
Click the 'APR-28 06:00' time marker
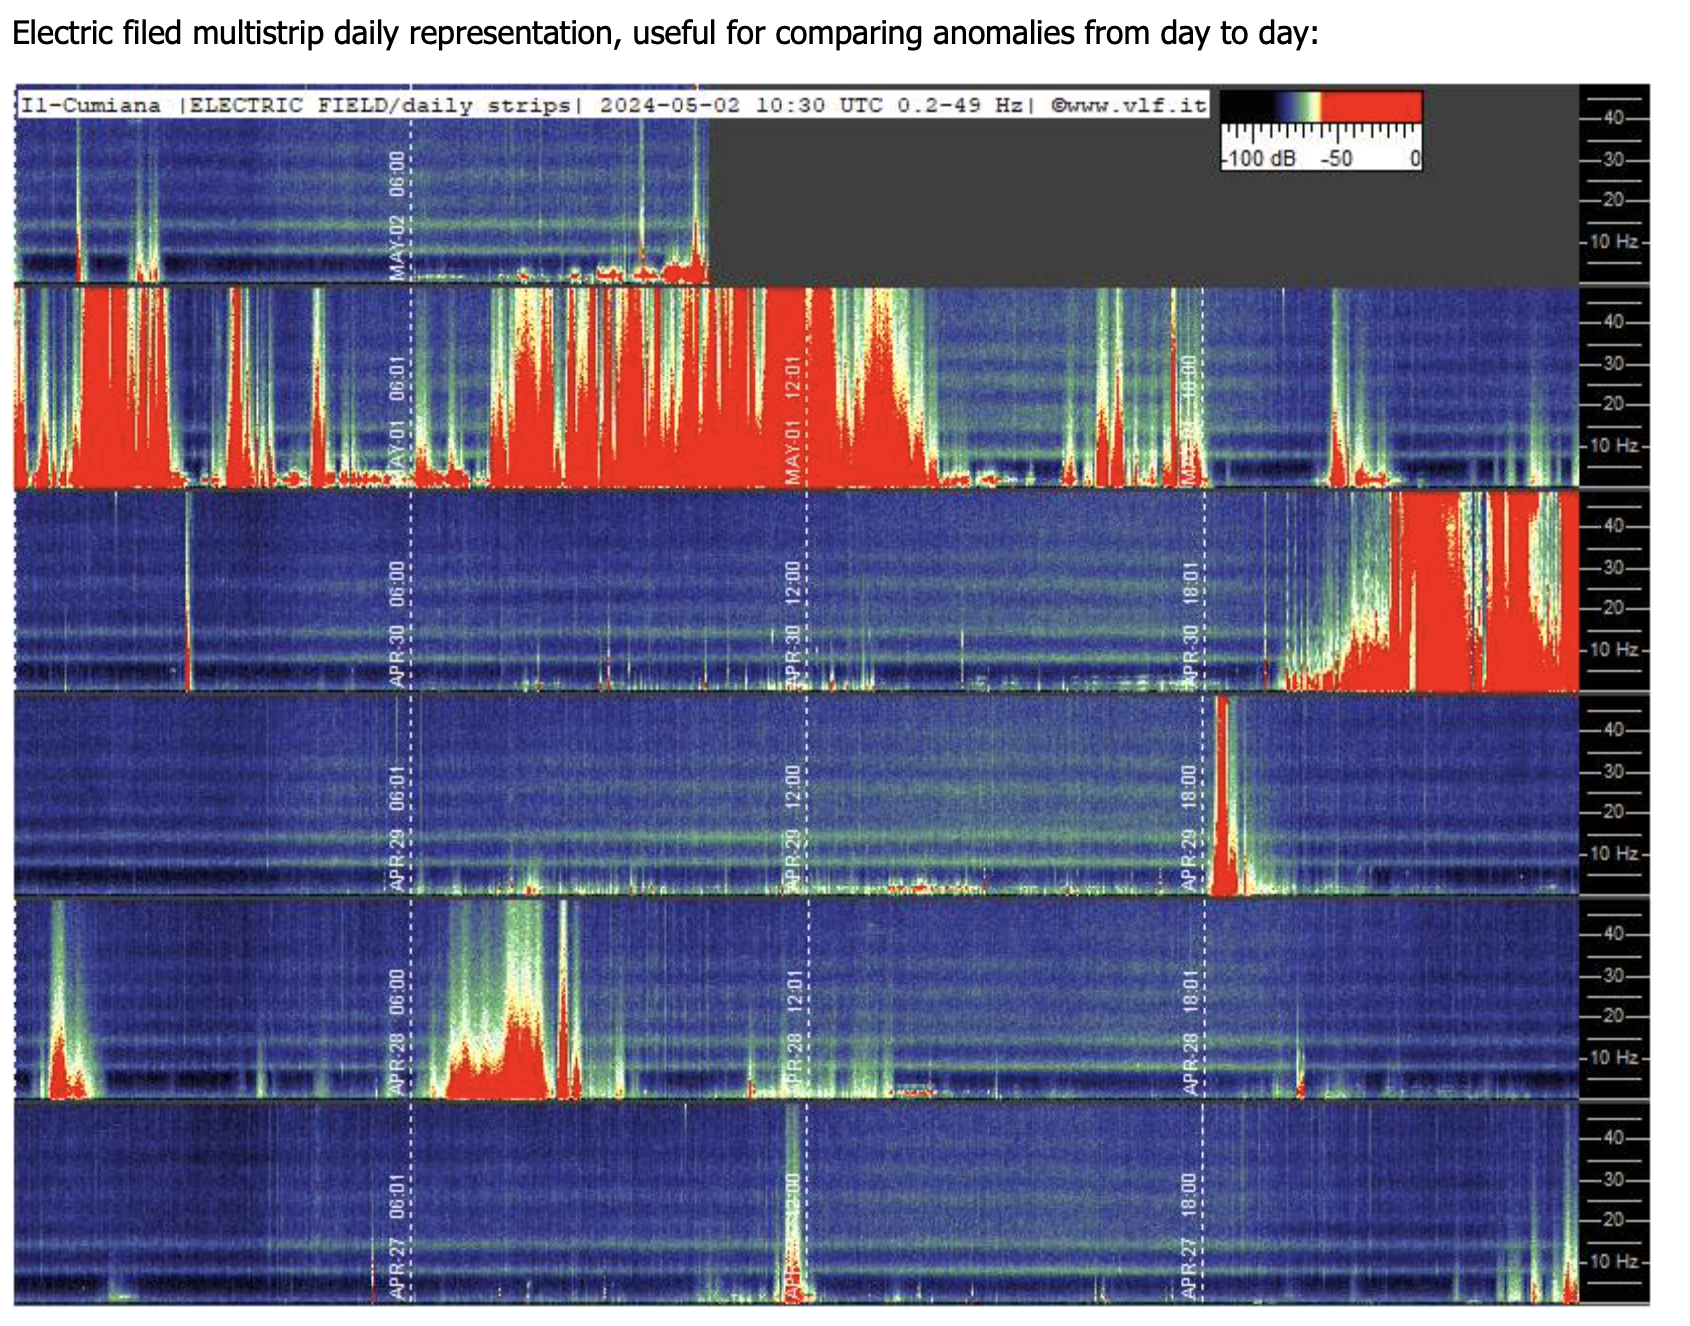397,1032
